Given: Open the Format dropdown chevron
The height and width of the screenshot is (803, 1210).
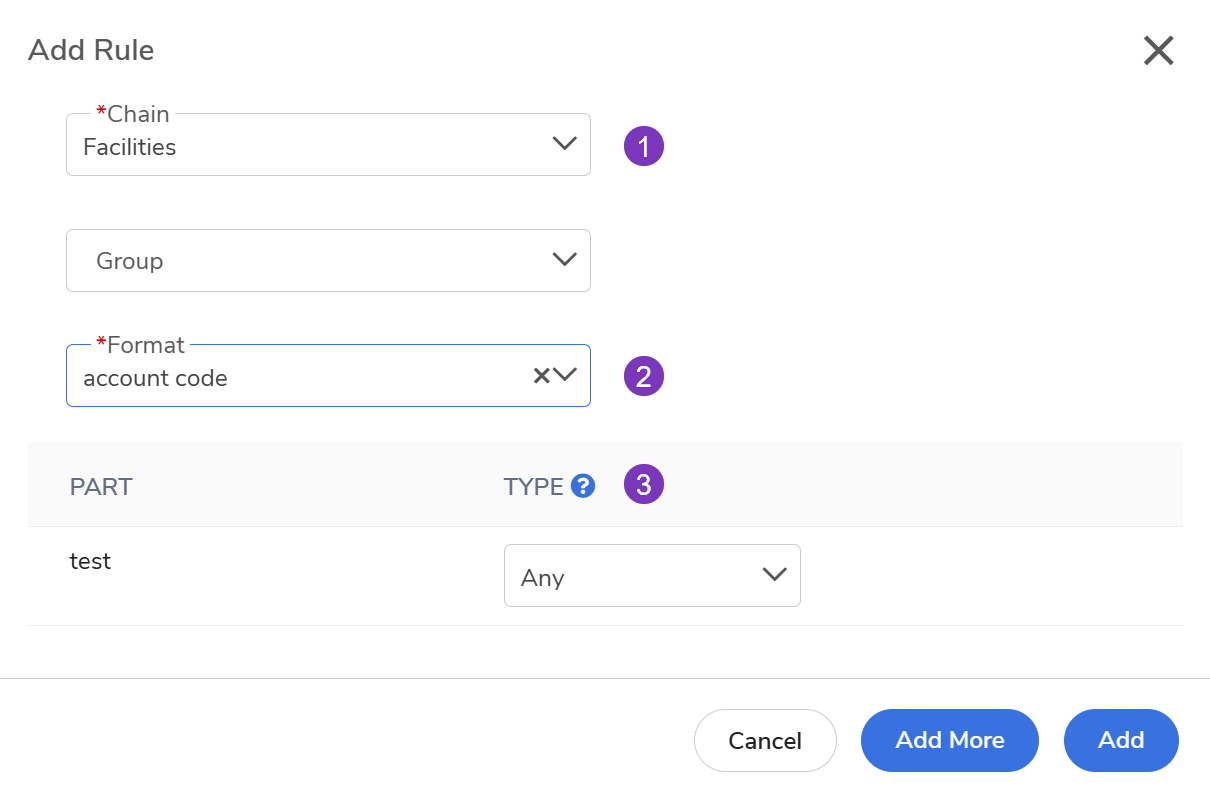Looking at the screenshot, I should coord(566,376).
